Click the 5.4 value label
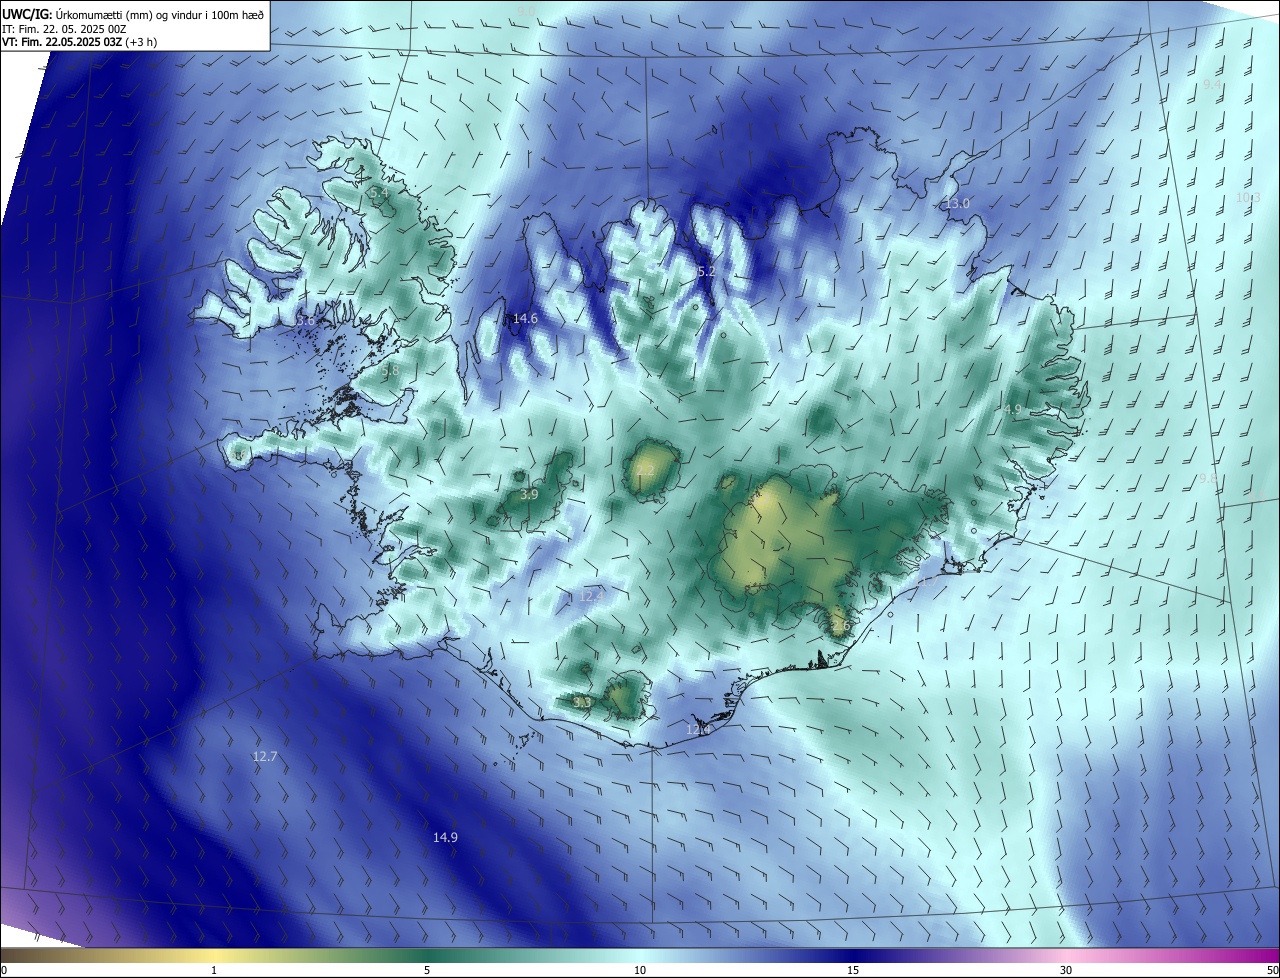The height and width of the screenshot is (978, 1280). [379, 192]
